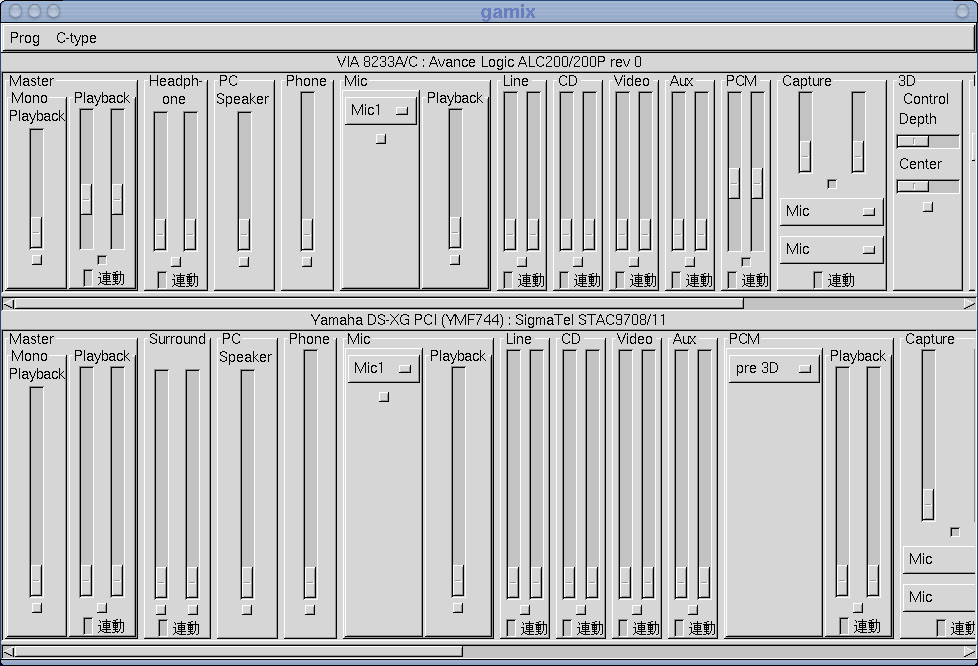Open the Mic1 dropdown in the Yamaha card
978x666 pixels.
pos(384,369)
